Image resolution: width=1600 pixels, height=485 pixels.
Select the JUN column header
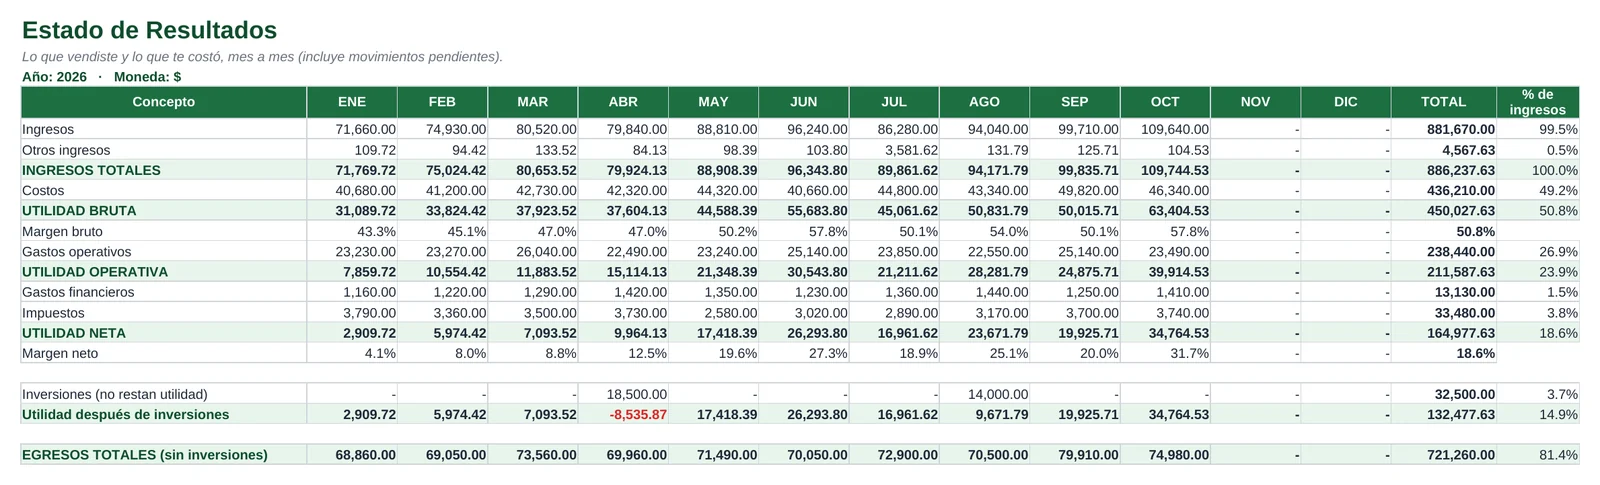click(x=804, y=102)
